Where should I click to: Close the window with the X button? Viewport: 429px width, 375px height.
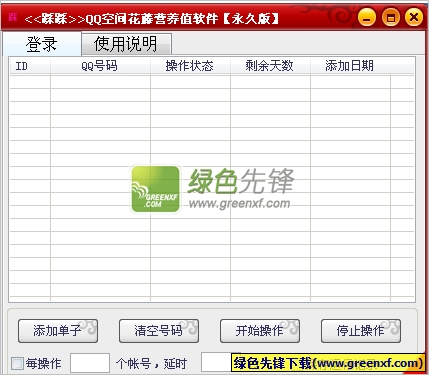414,17
